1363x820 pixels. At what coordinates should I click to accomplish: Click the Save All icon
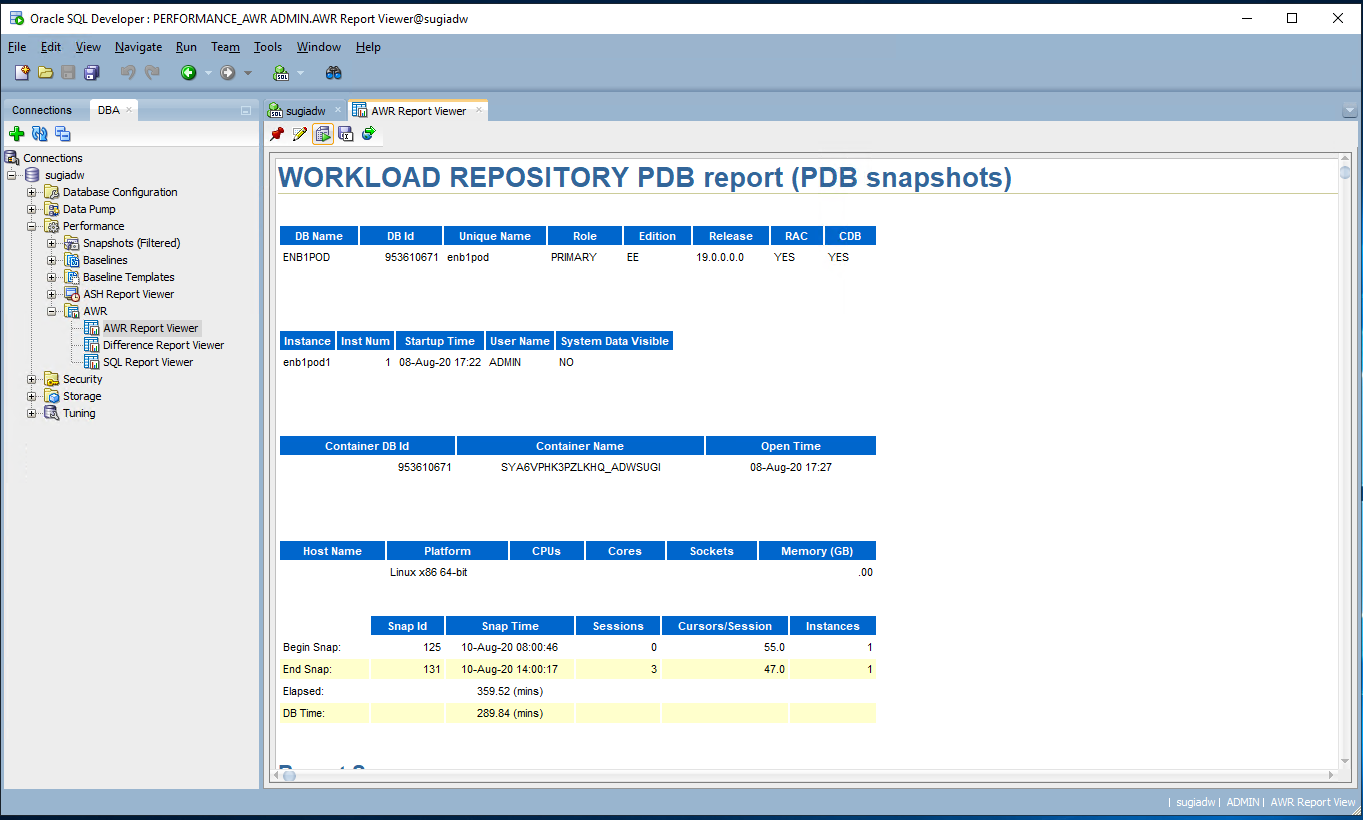[x=92, y=72]
